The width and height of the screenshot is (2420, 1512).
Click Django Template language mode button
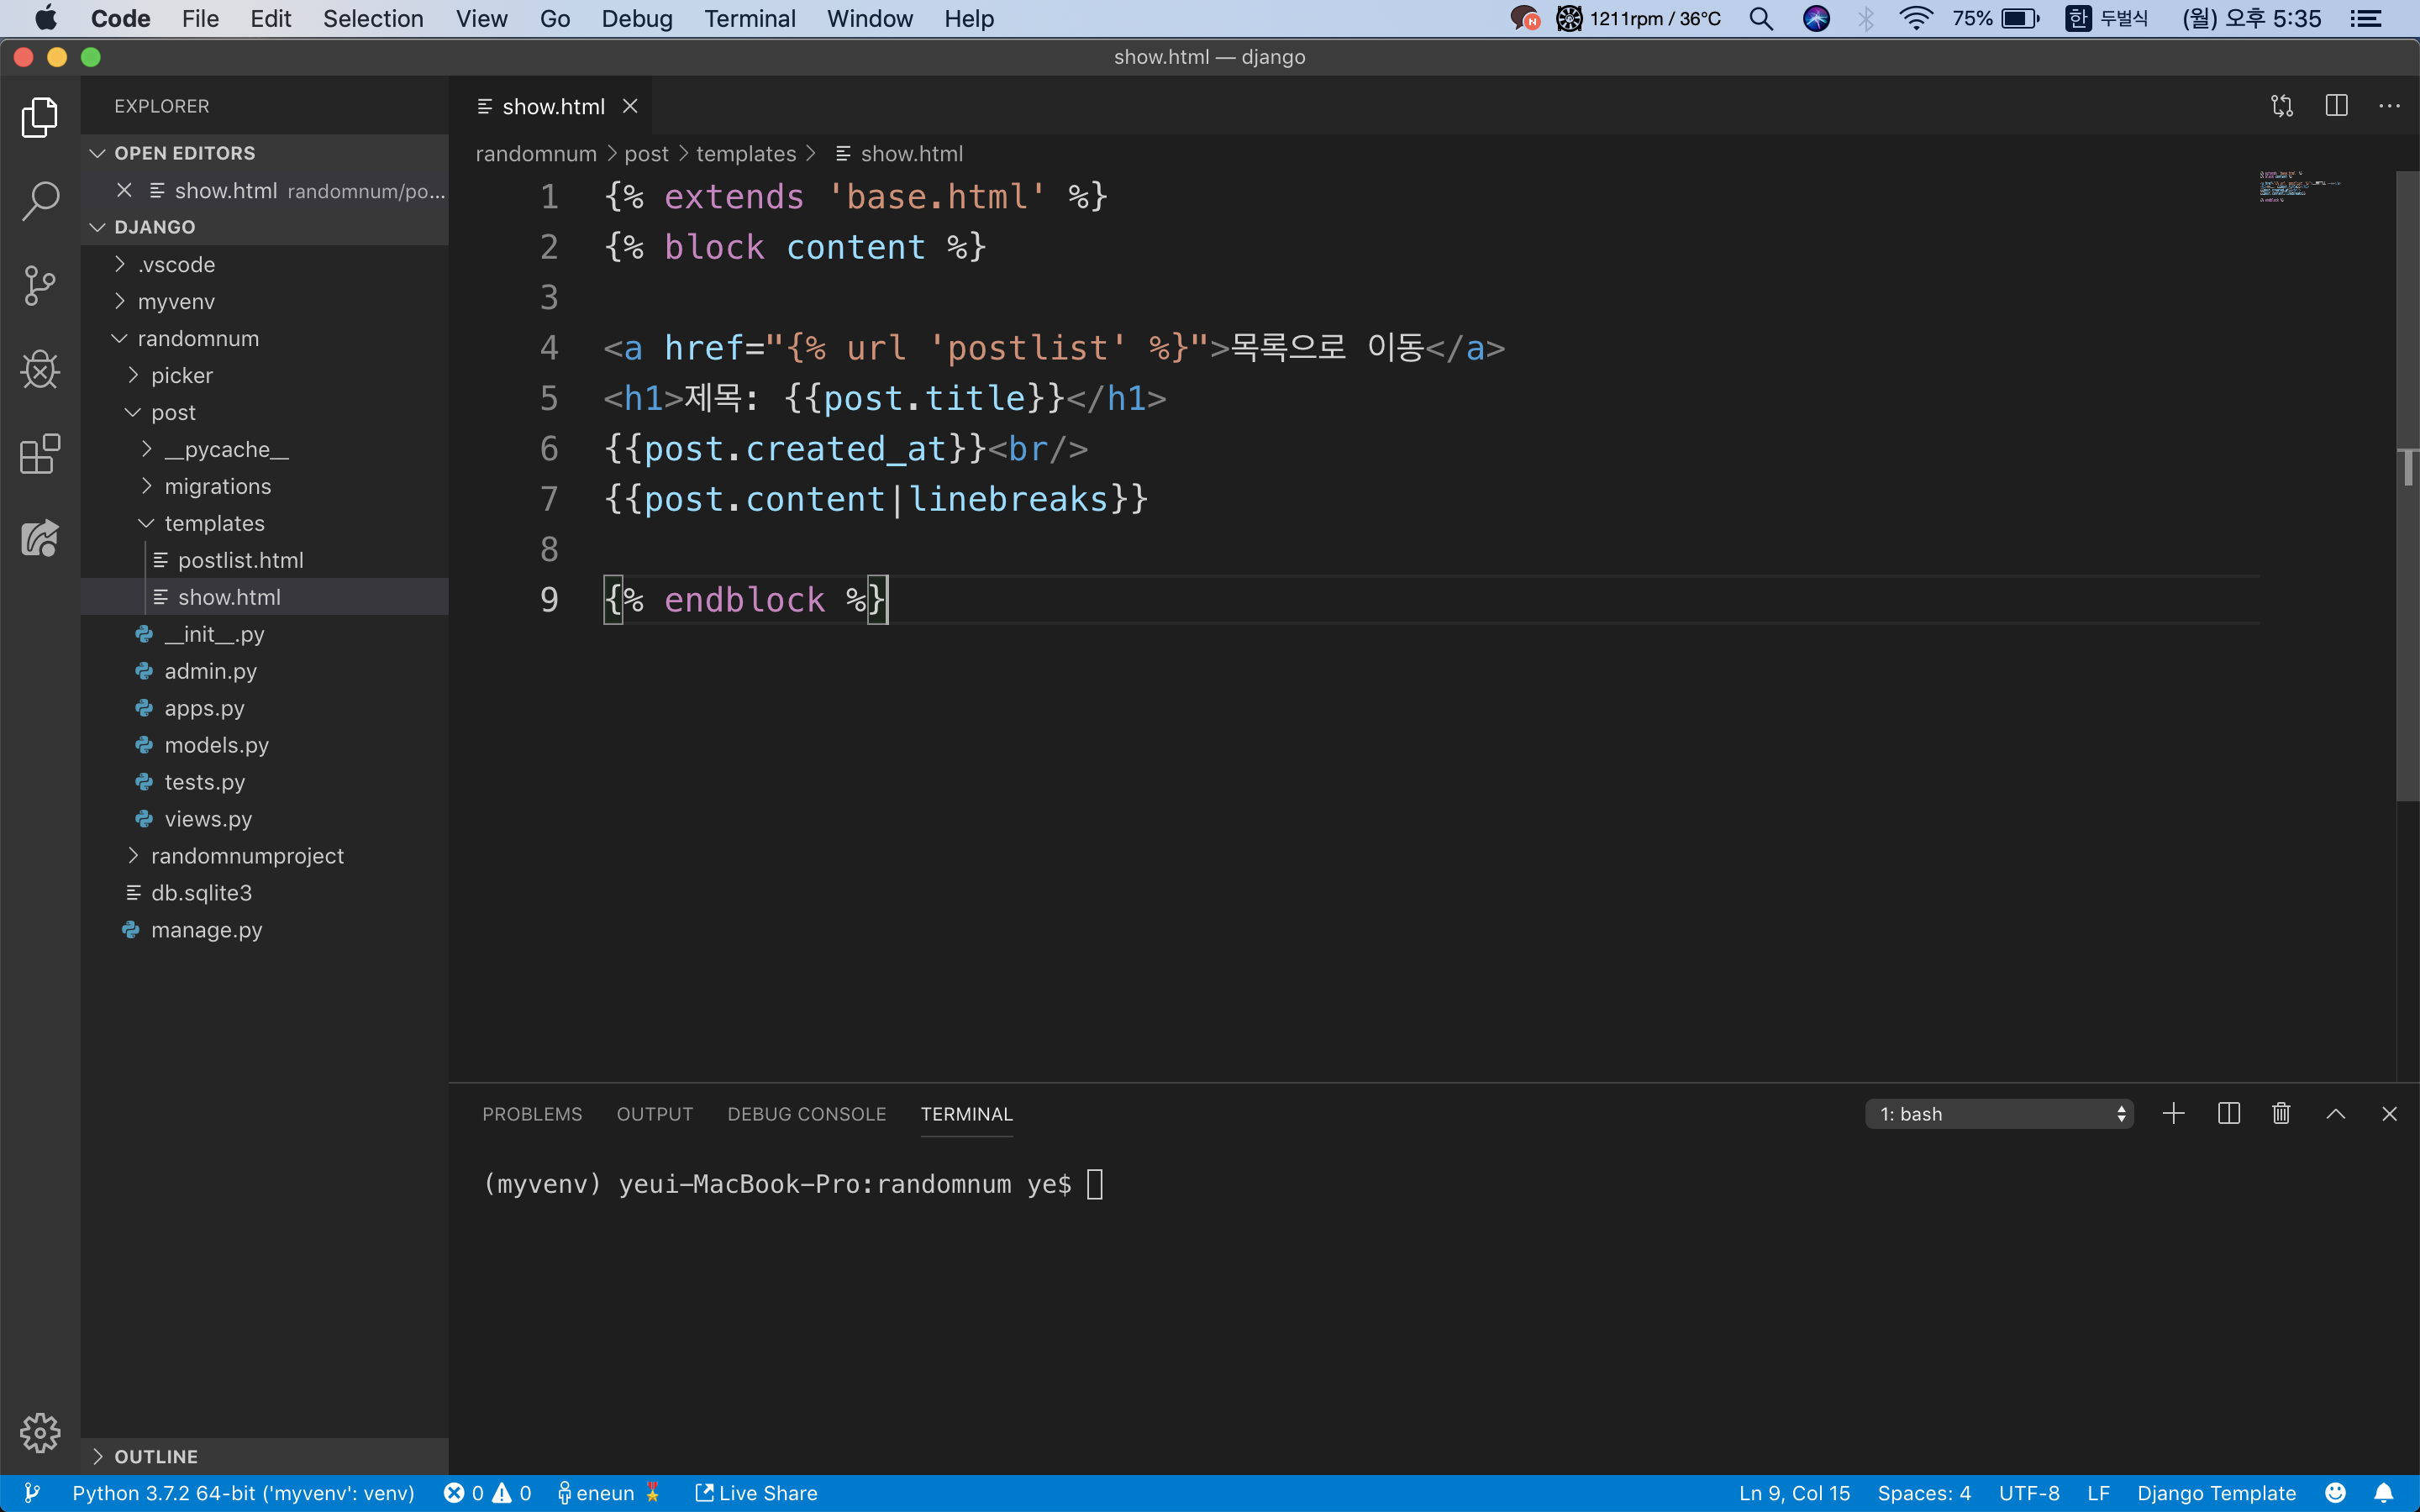2215,1493
